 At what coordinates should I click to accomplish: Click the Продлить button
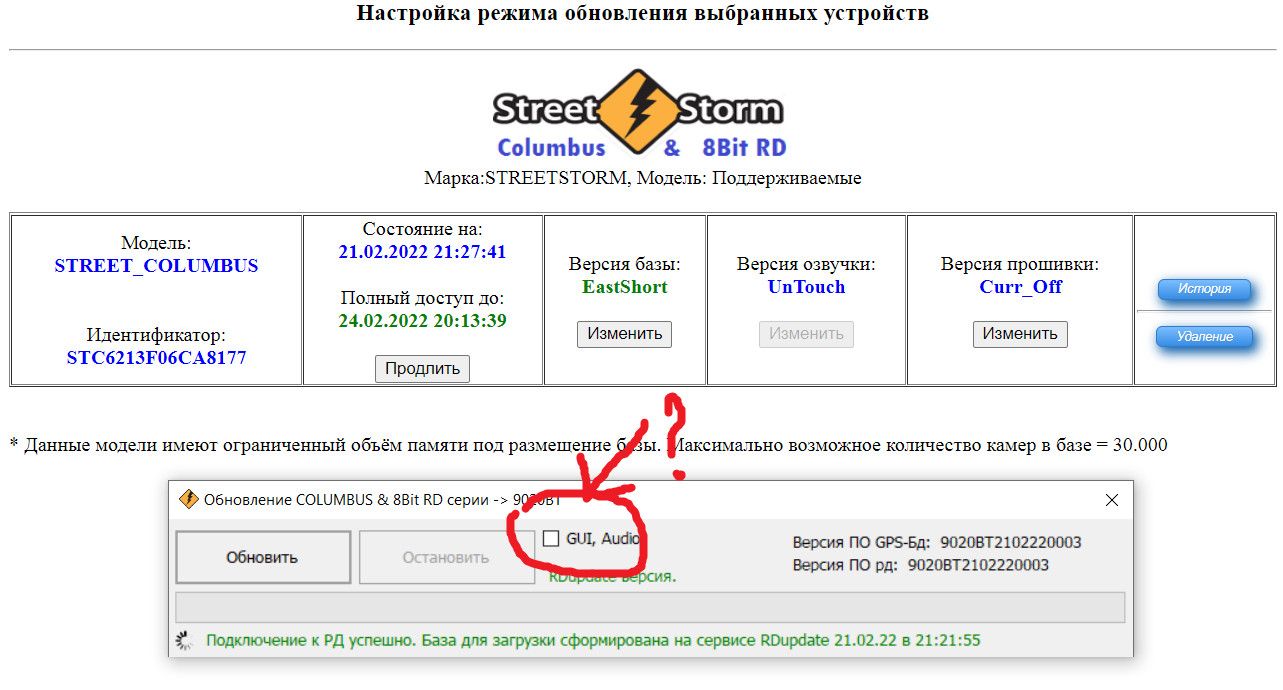click(422, 368)
